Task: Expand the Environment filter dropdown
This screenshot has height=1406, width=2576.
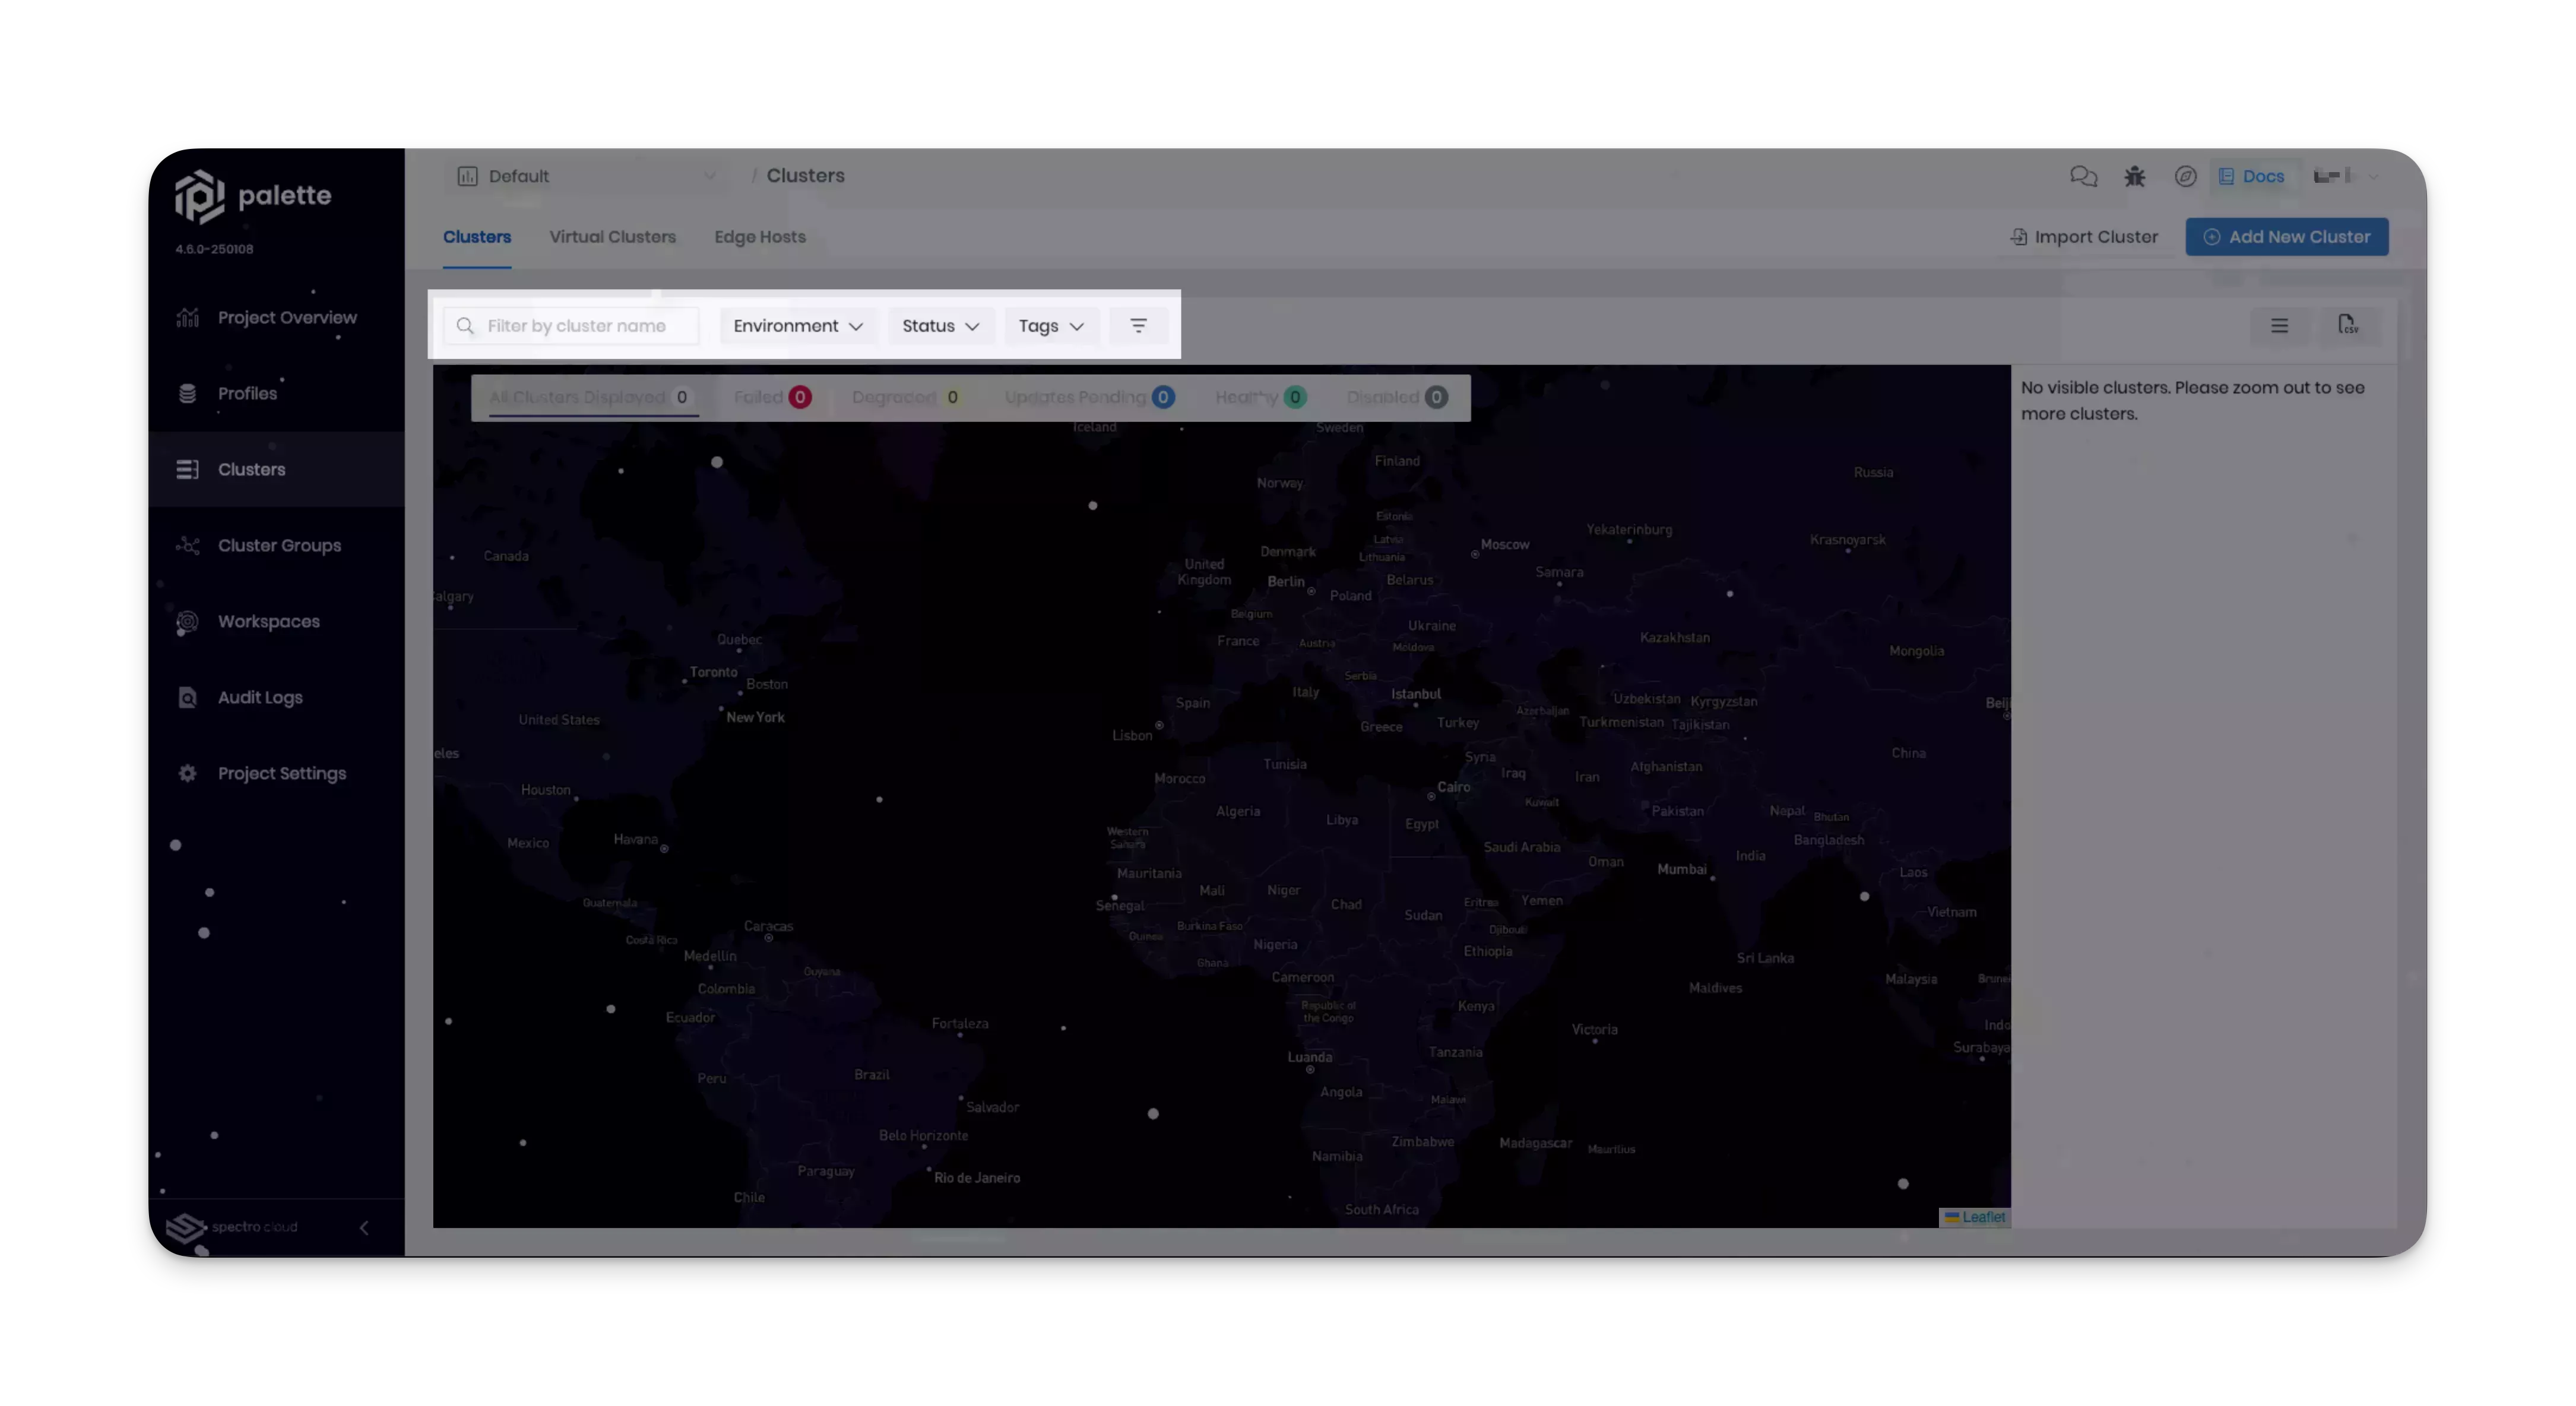Action: point(794,325)
